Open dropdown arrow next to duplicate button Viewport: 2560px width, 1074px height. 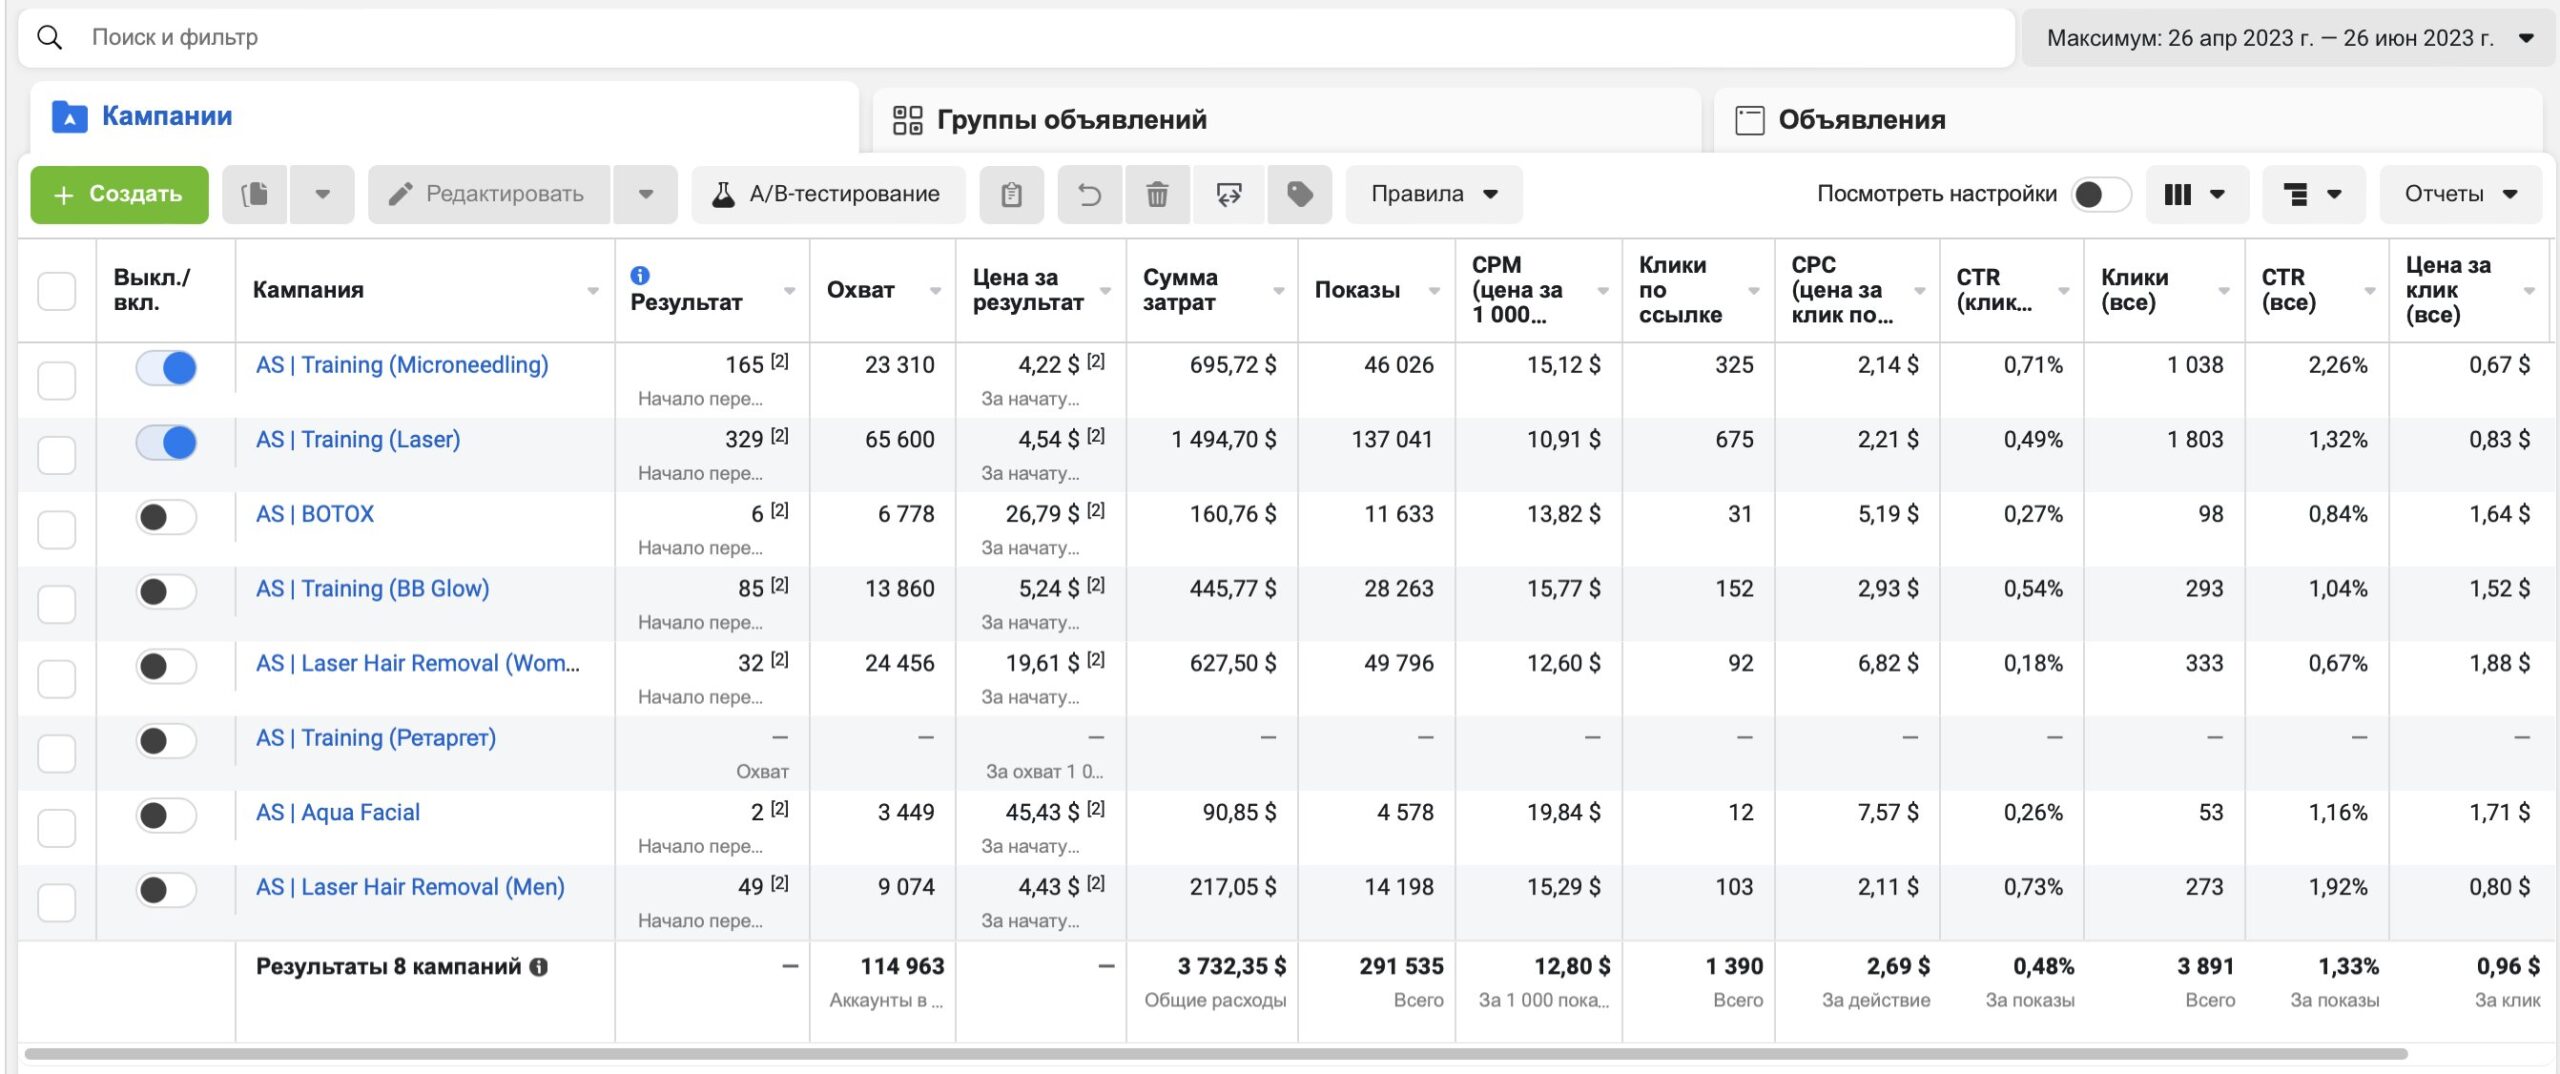coord(322,194)
